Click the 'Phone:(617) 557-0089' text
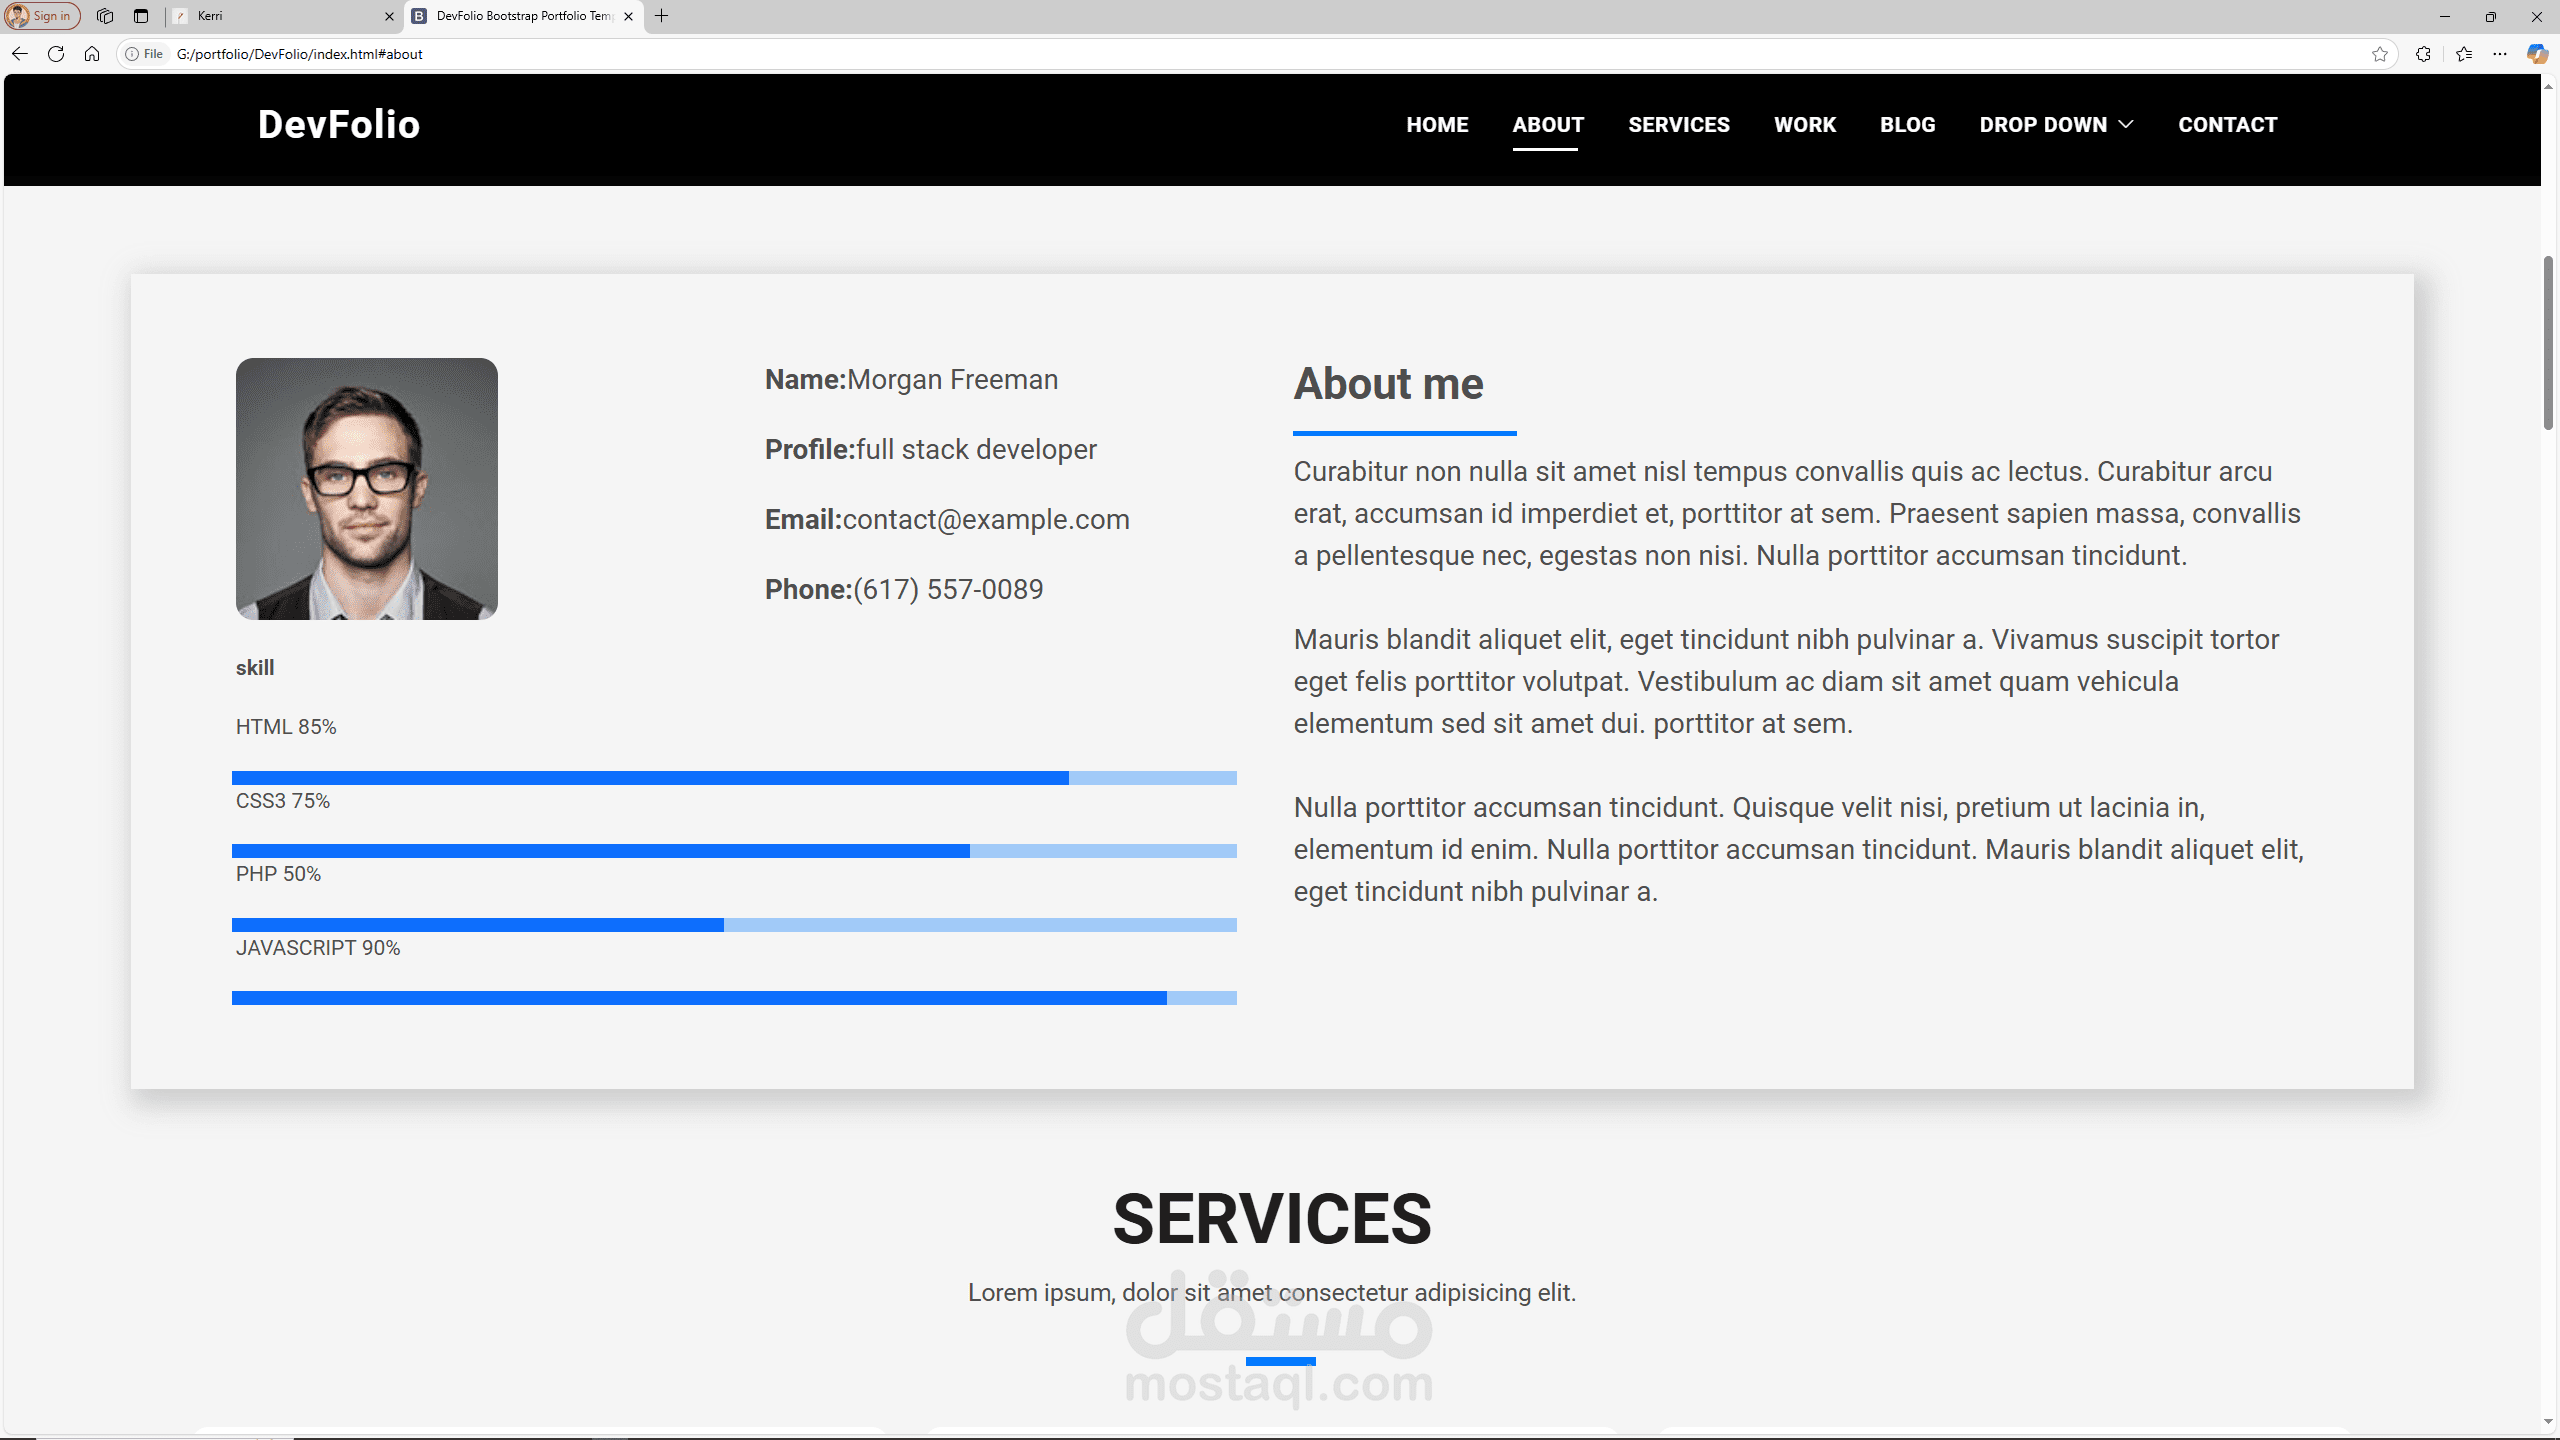The height and width of the screenshot is (1440, 2560). coord(904,590)
